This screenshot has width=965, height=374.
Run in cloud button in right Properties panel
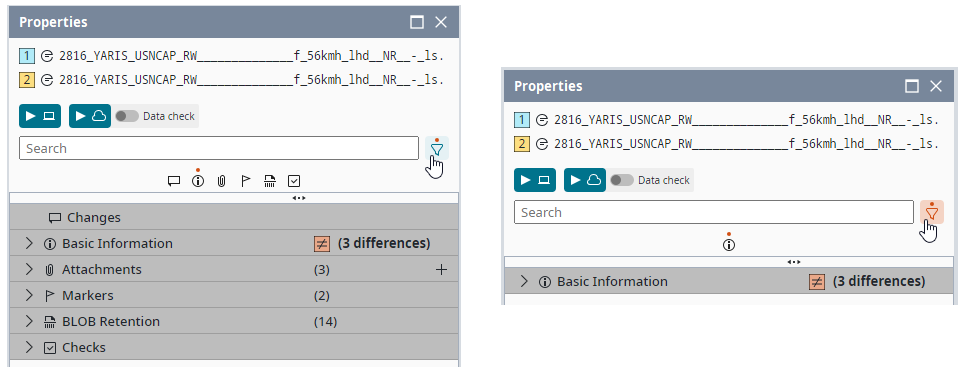pos(585,180)
